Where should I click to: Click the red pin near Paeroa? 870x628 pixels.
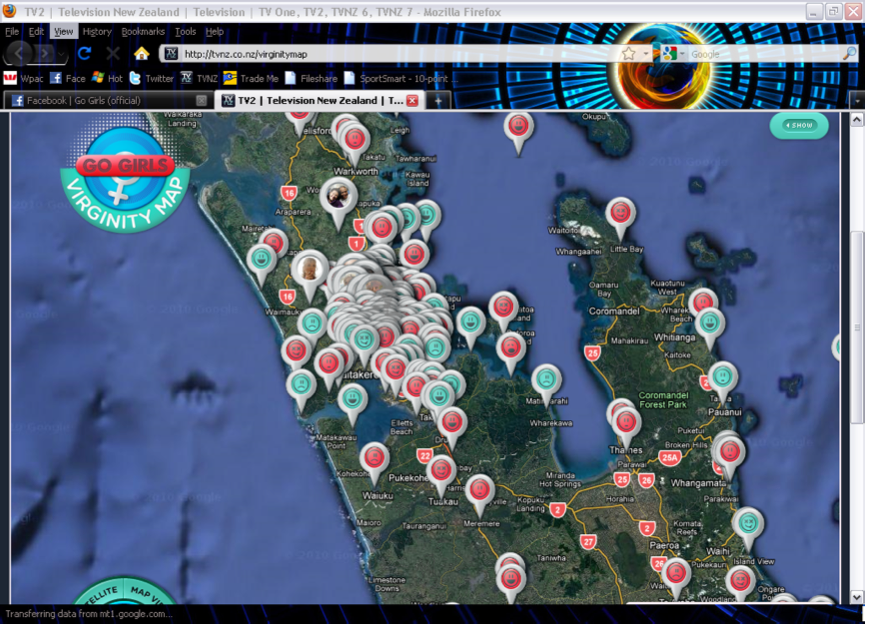(676, 573)
